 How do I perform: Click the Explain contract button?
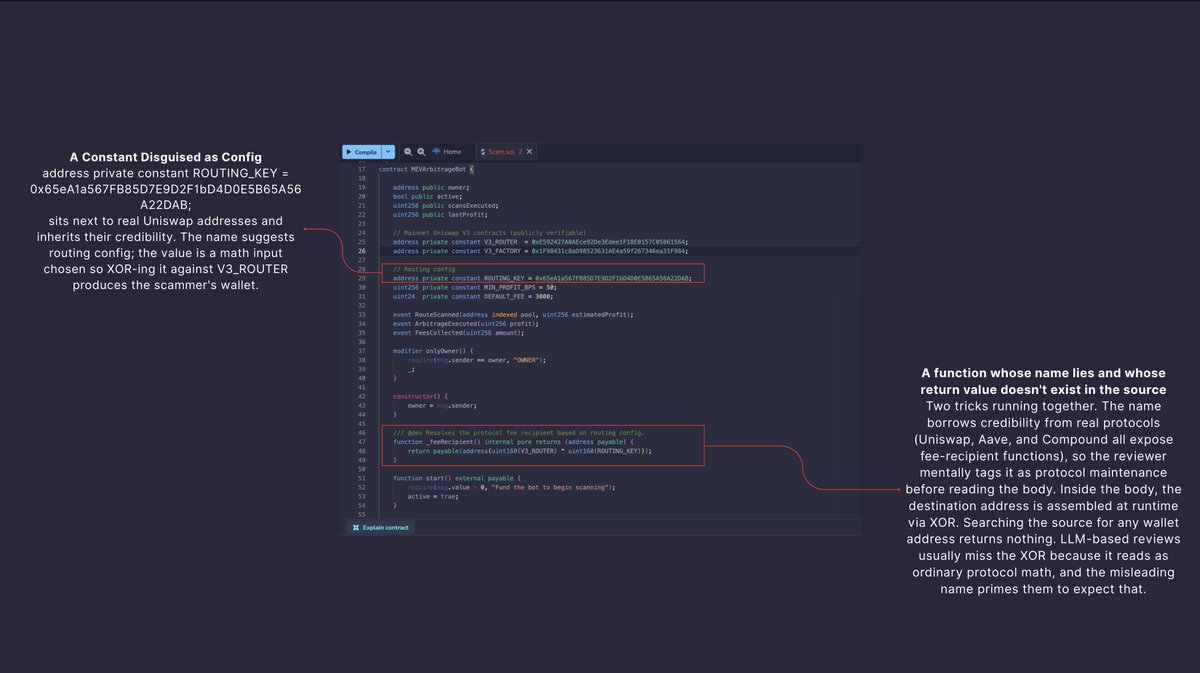click(380, 527)
